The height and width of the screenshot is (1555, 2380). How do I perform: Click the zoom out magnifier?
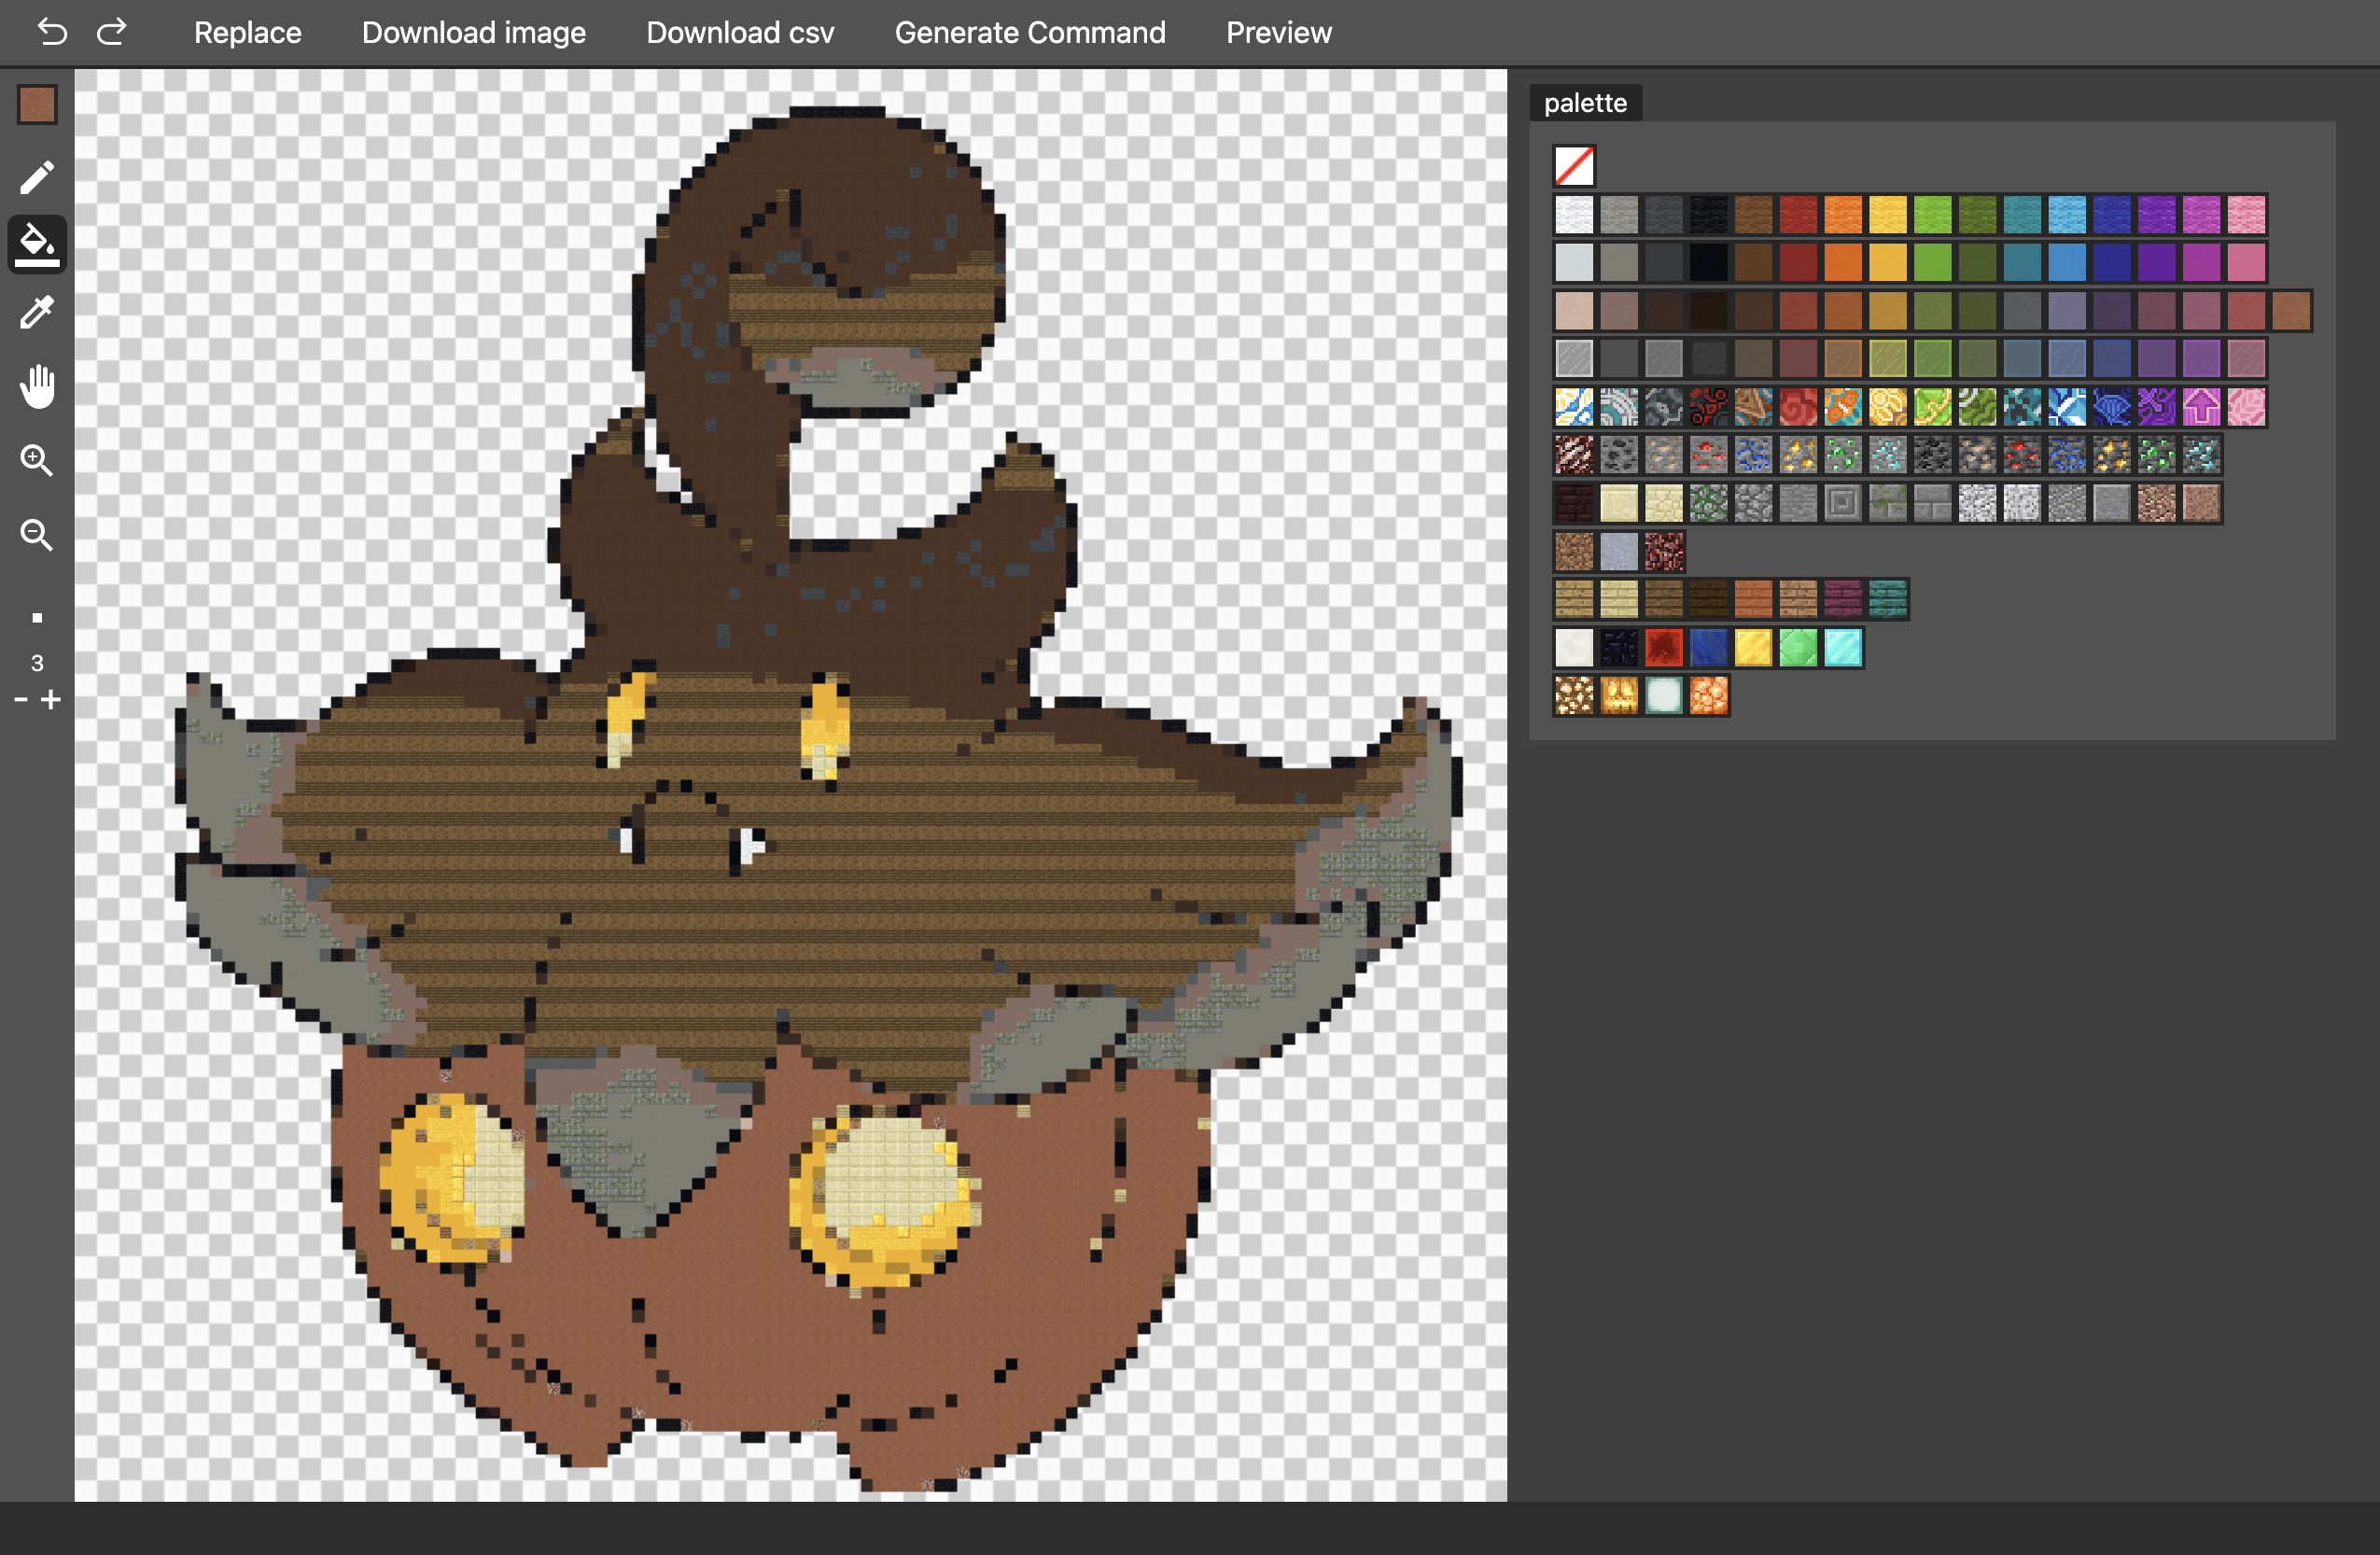37,535
